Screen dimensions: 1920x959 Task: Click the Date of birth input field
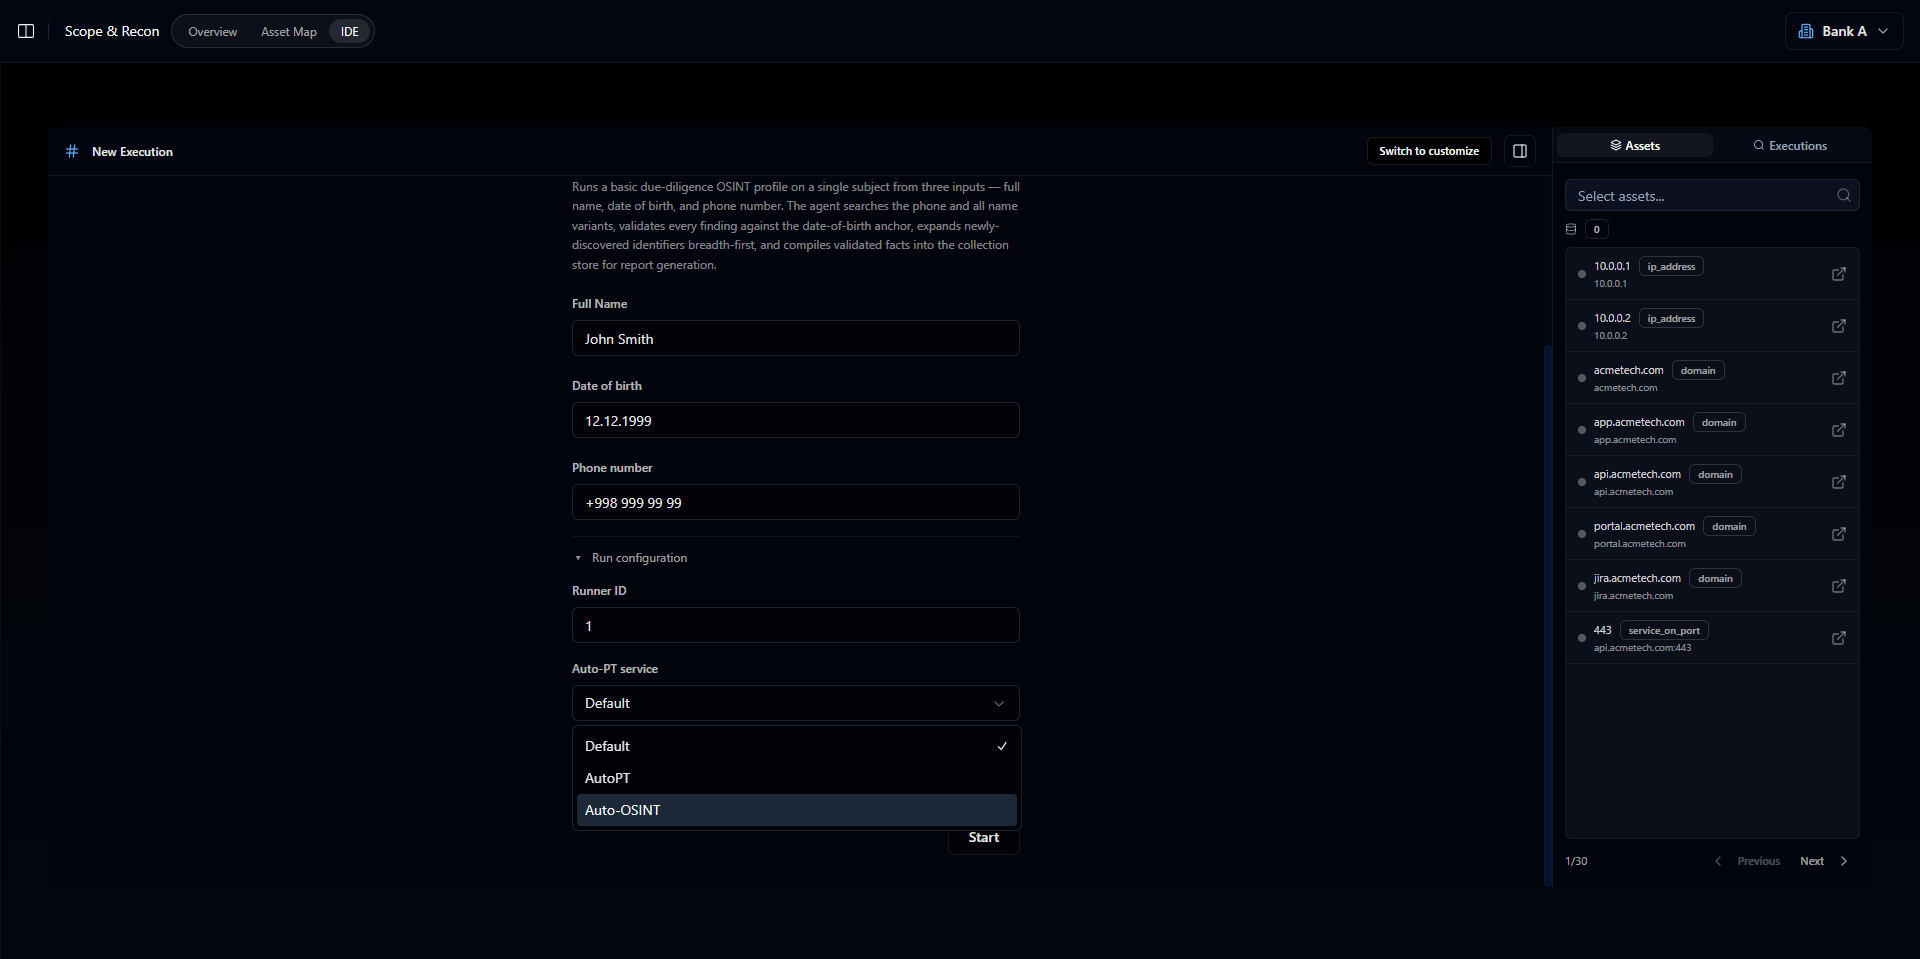(796, 420)
